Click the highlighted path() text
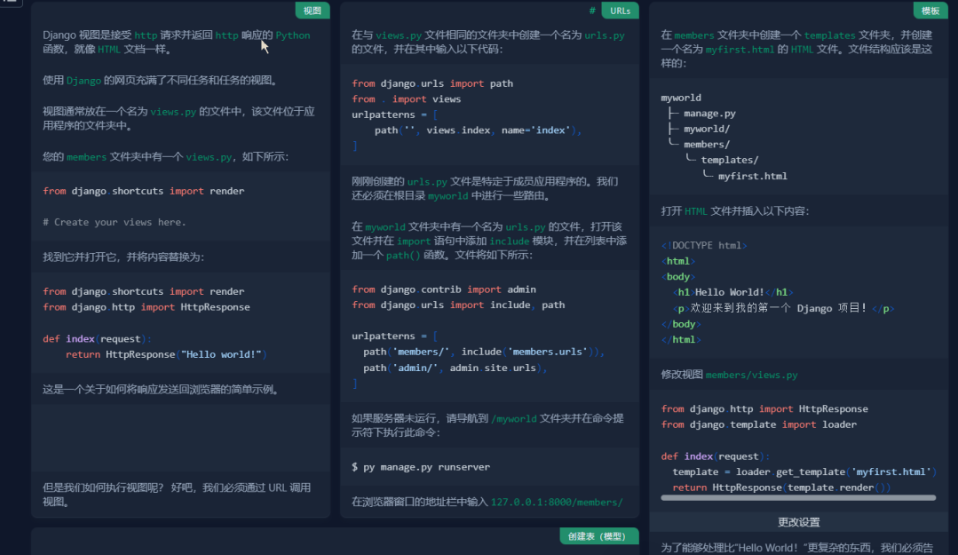 [403, 255]
